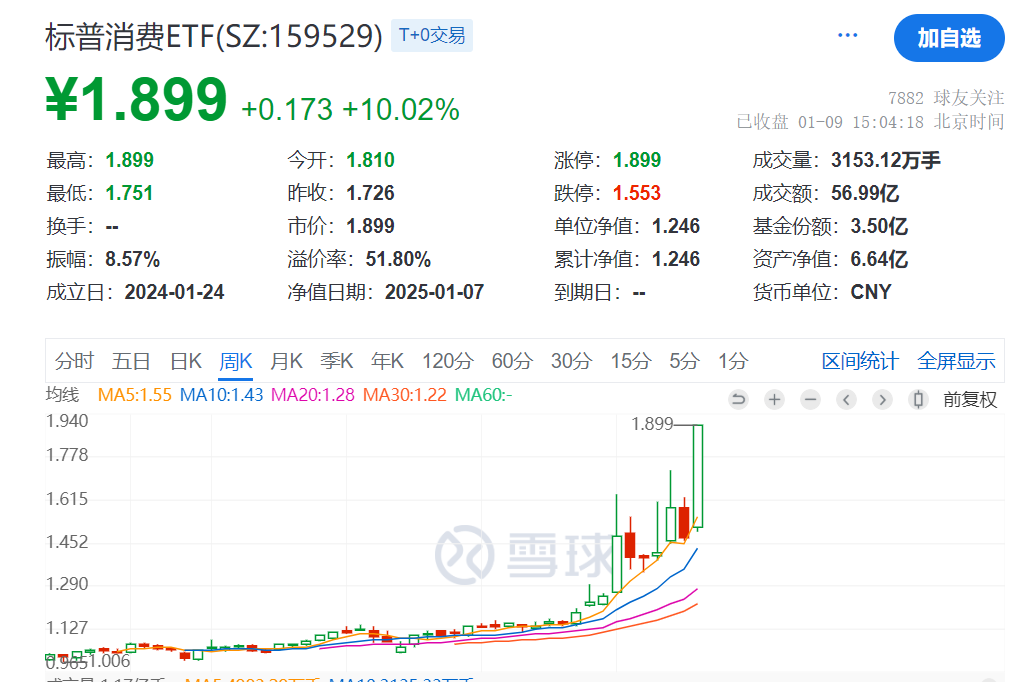Zoom in chart with plus icon
This screenshot has height=682, width=1030.
coord(774,399)
